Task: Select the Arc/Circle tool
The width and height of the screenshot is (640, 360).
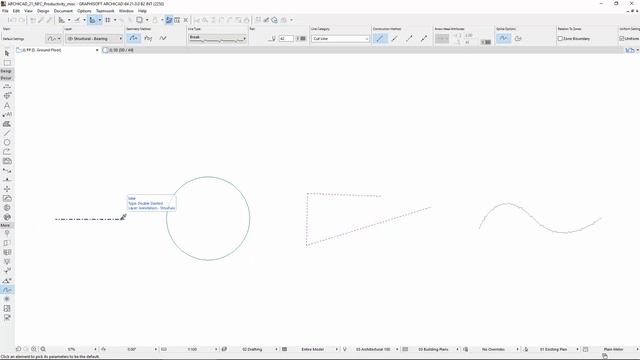Action: pyautogui.click(x=7, y=142)
